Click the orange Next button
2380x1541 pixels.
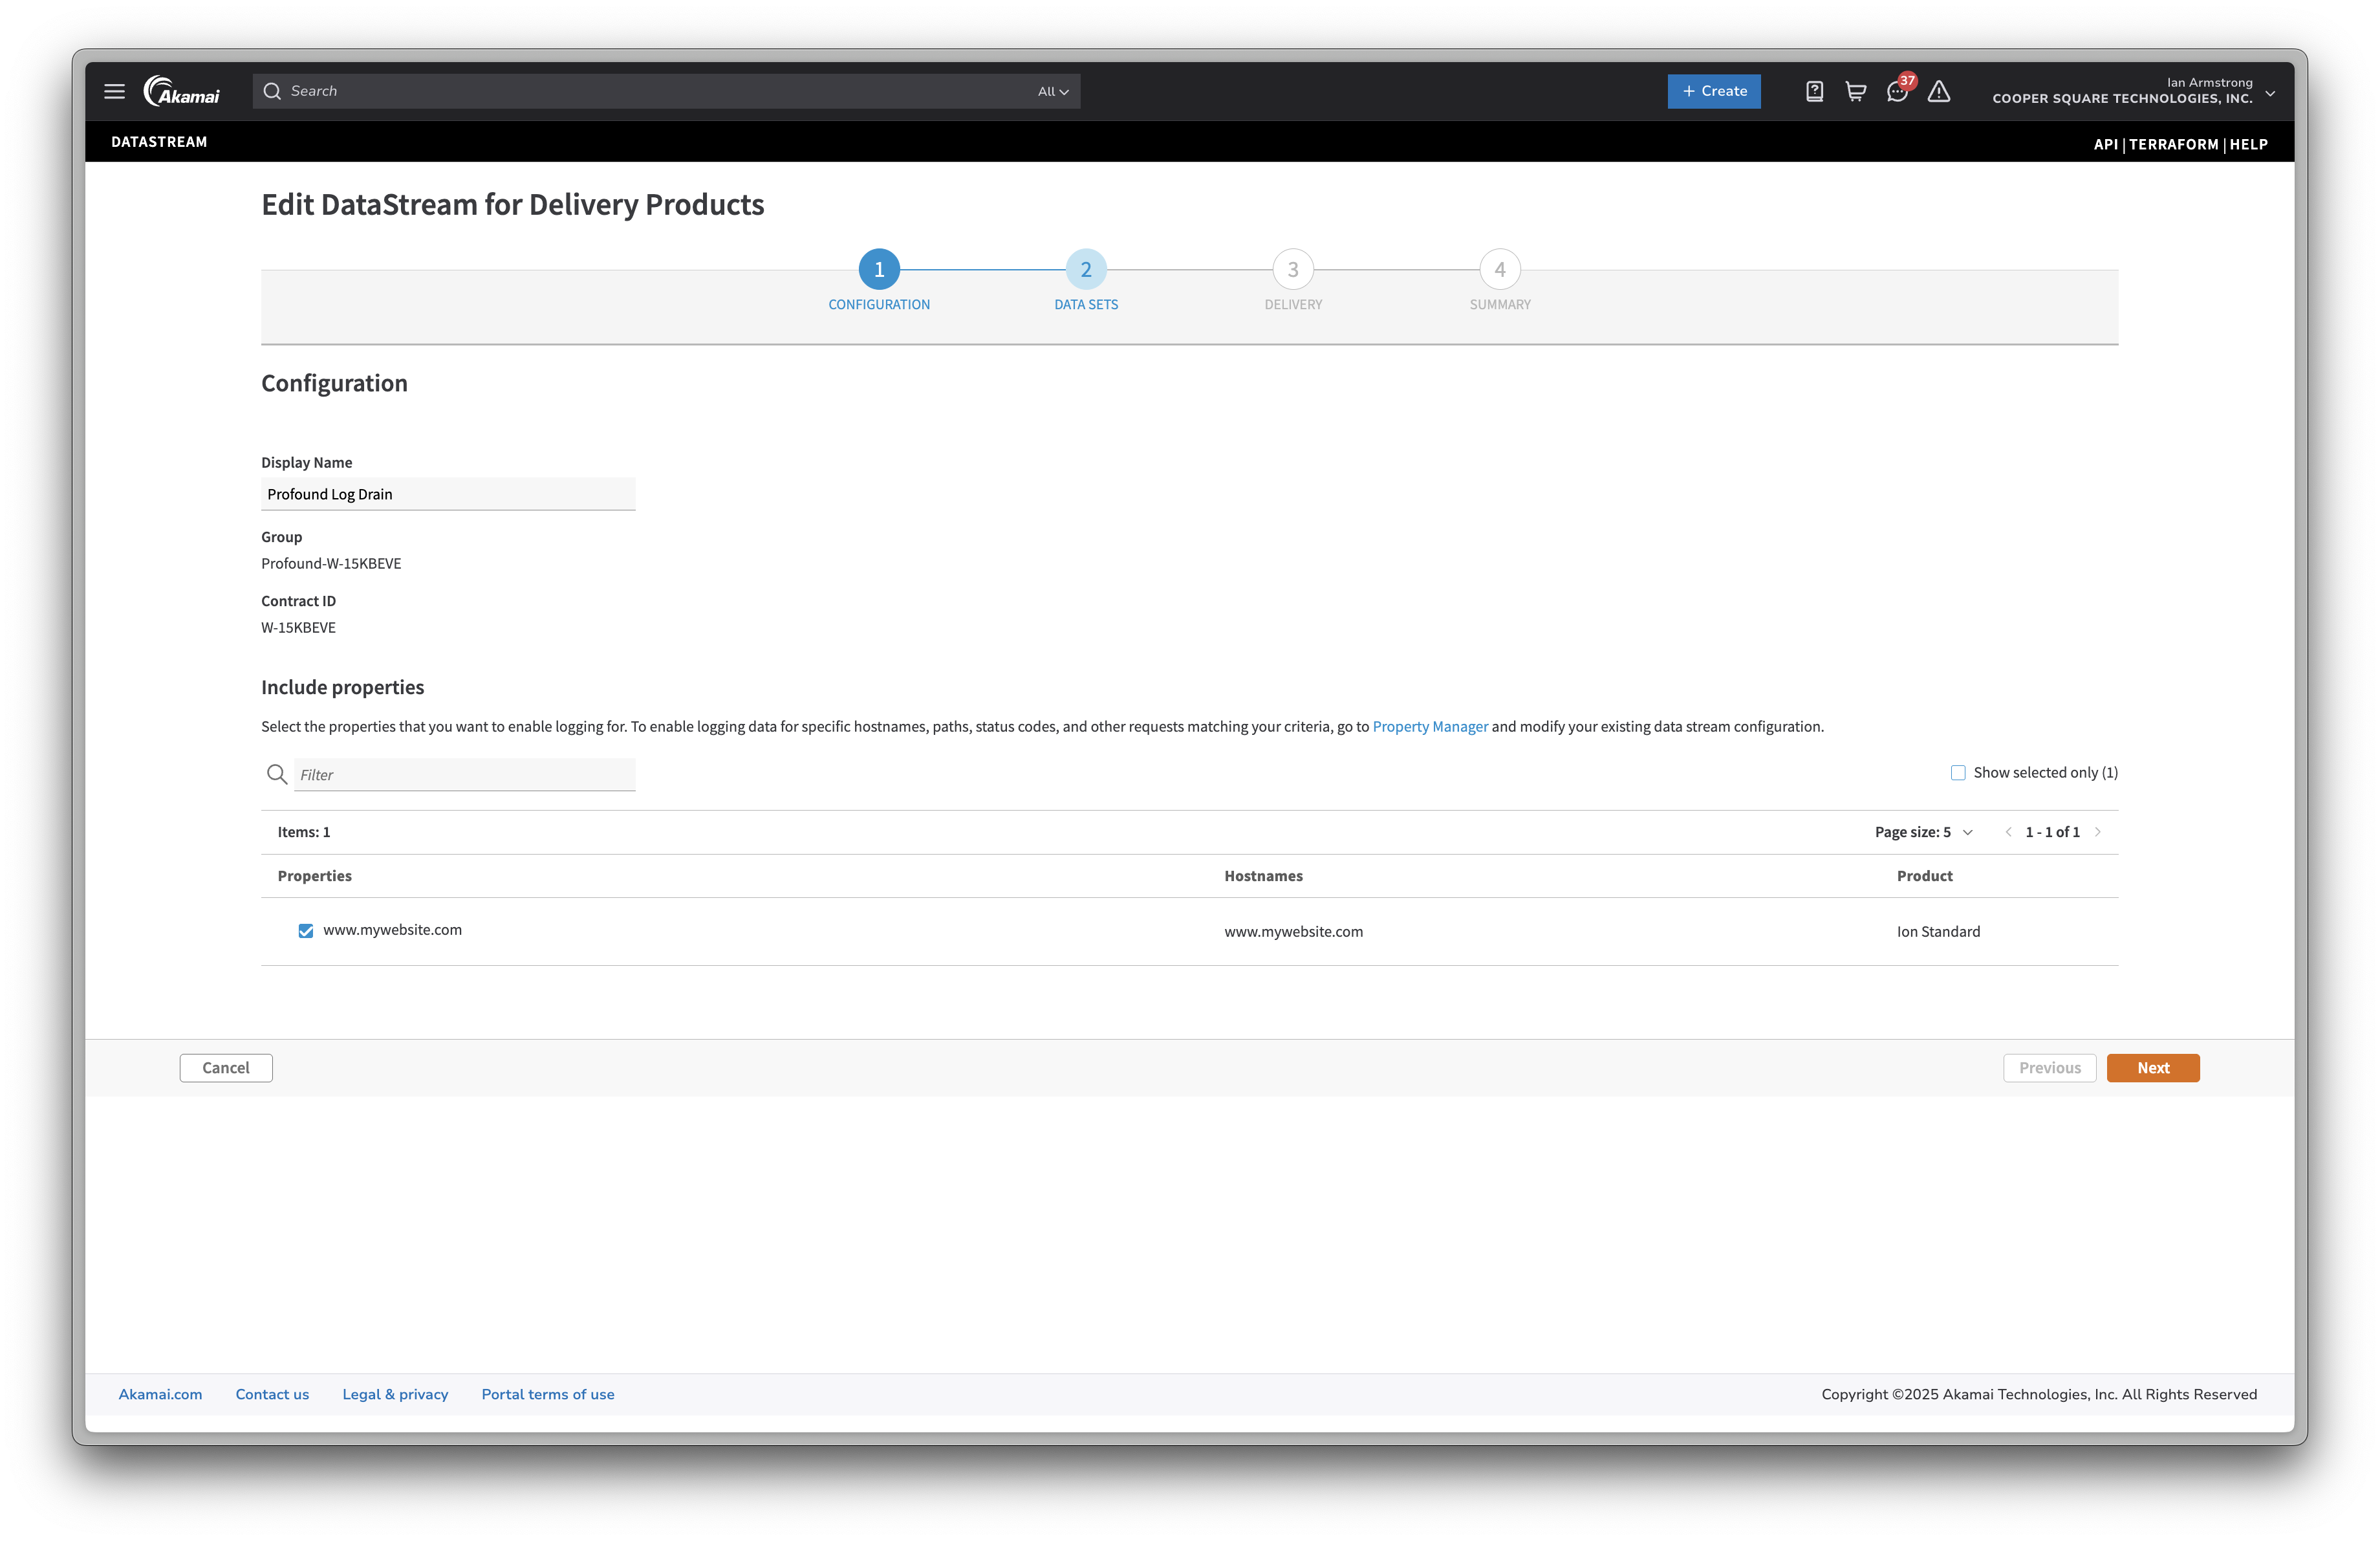tap(2152, 1068)
